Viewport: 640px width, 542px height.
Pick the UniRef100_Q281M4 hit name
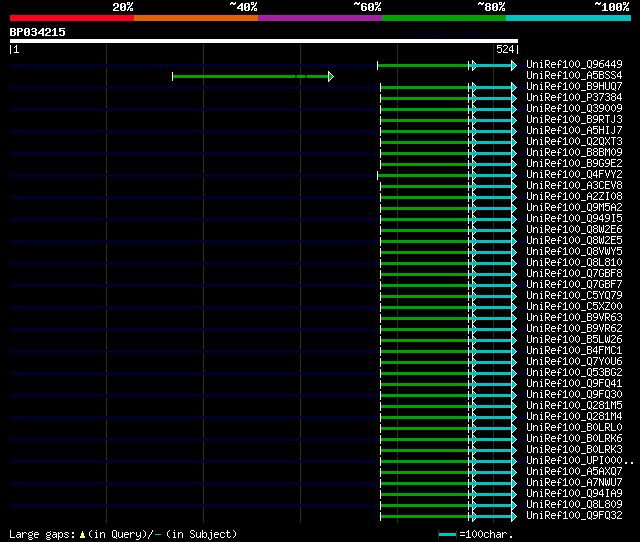point(574,417)
